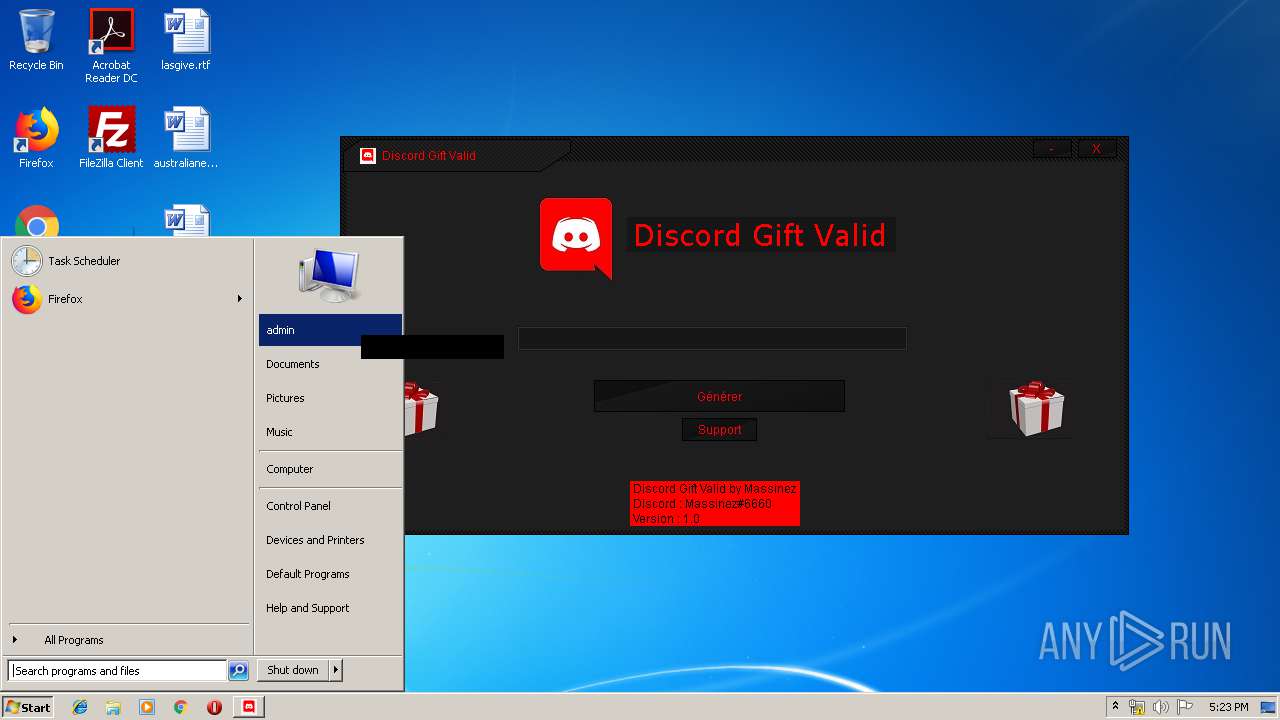
Task: Click the Search programs and files box
Action: point(117,671)
